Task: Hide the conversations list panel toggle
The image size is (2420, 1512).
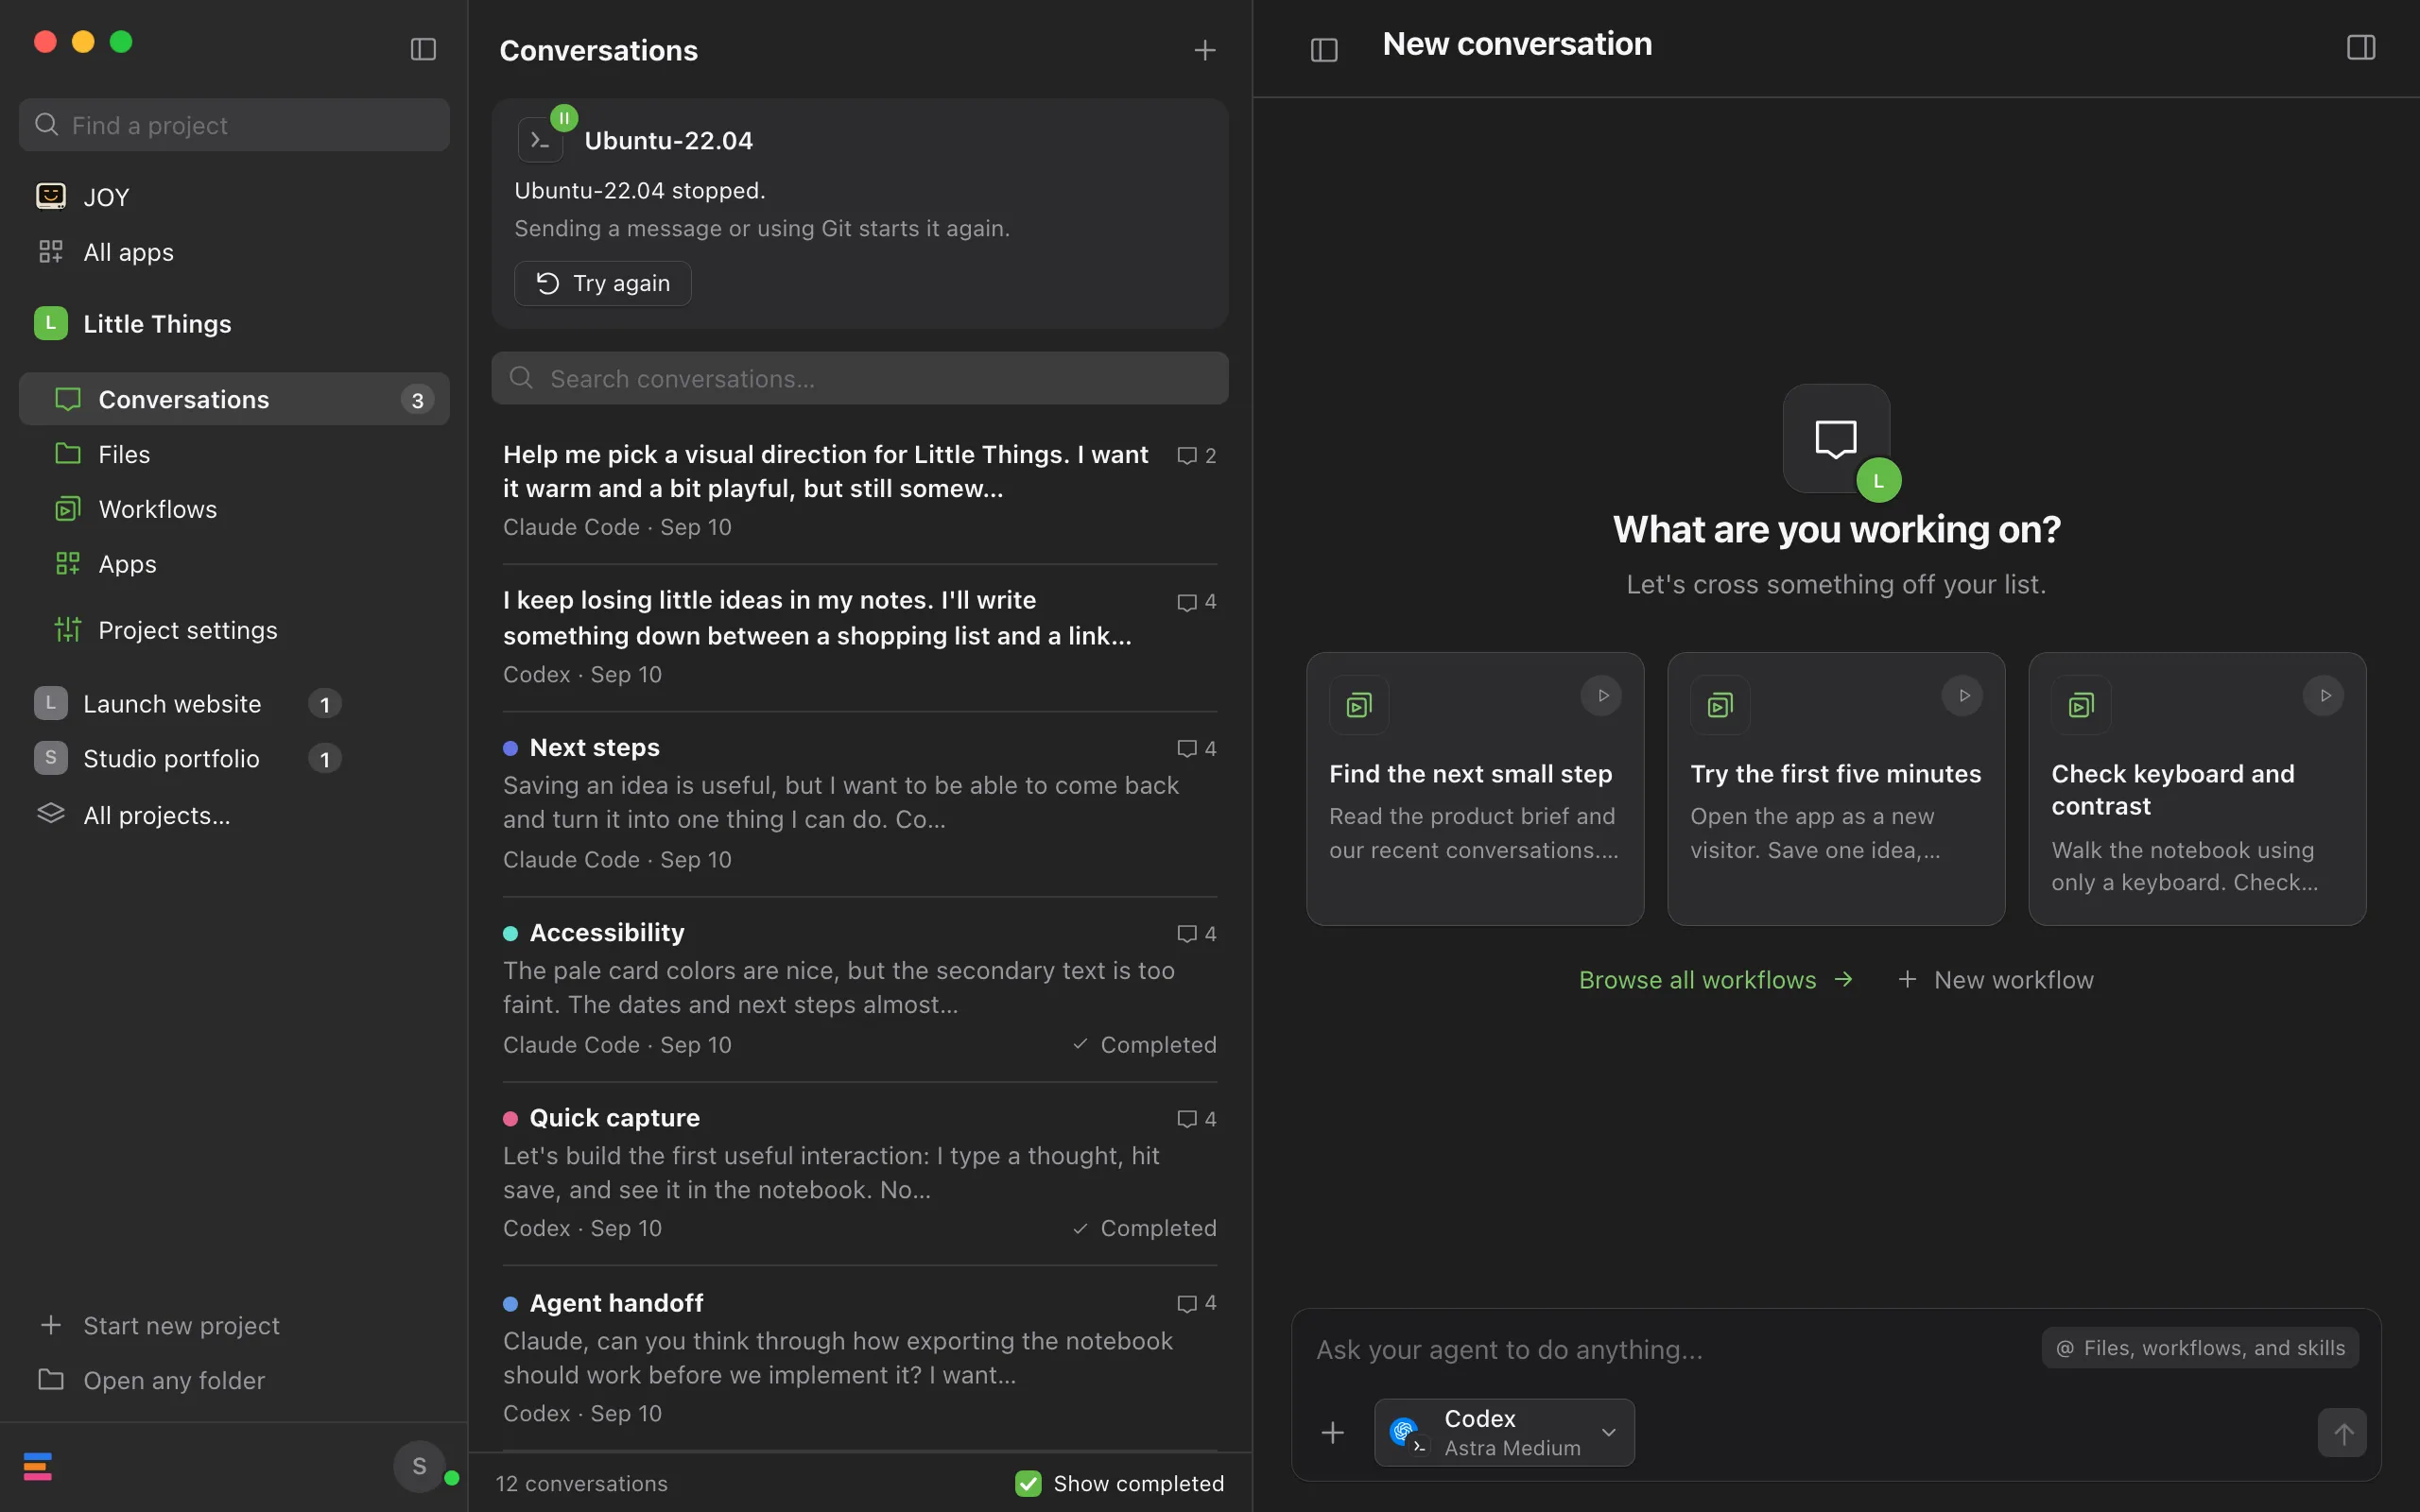Action: [1324, 49]
